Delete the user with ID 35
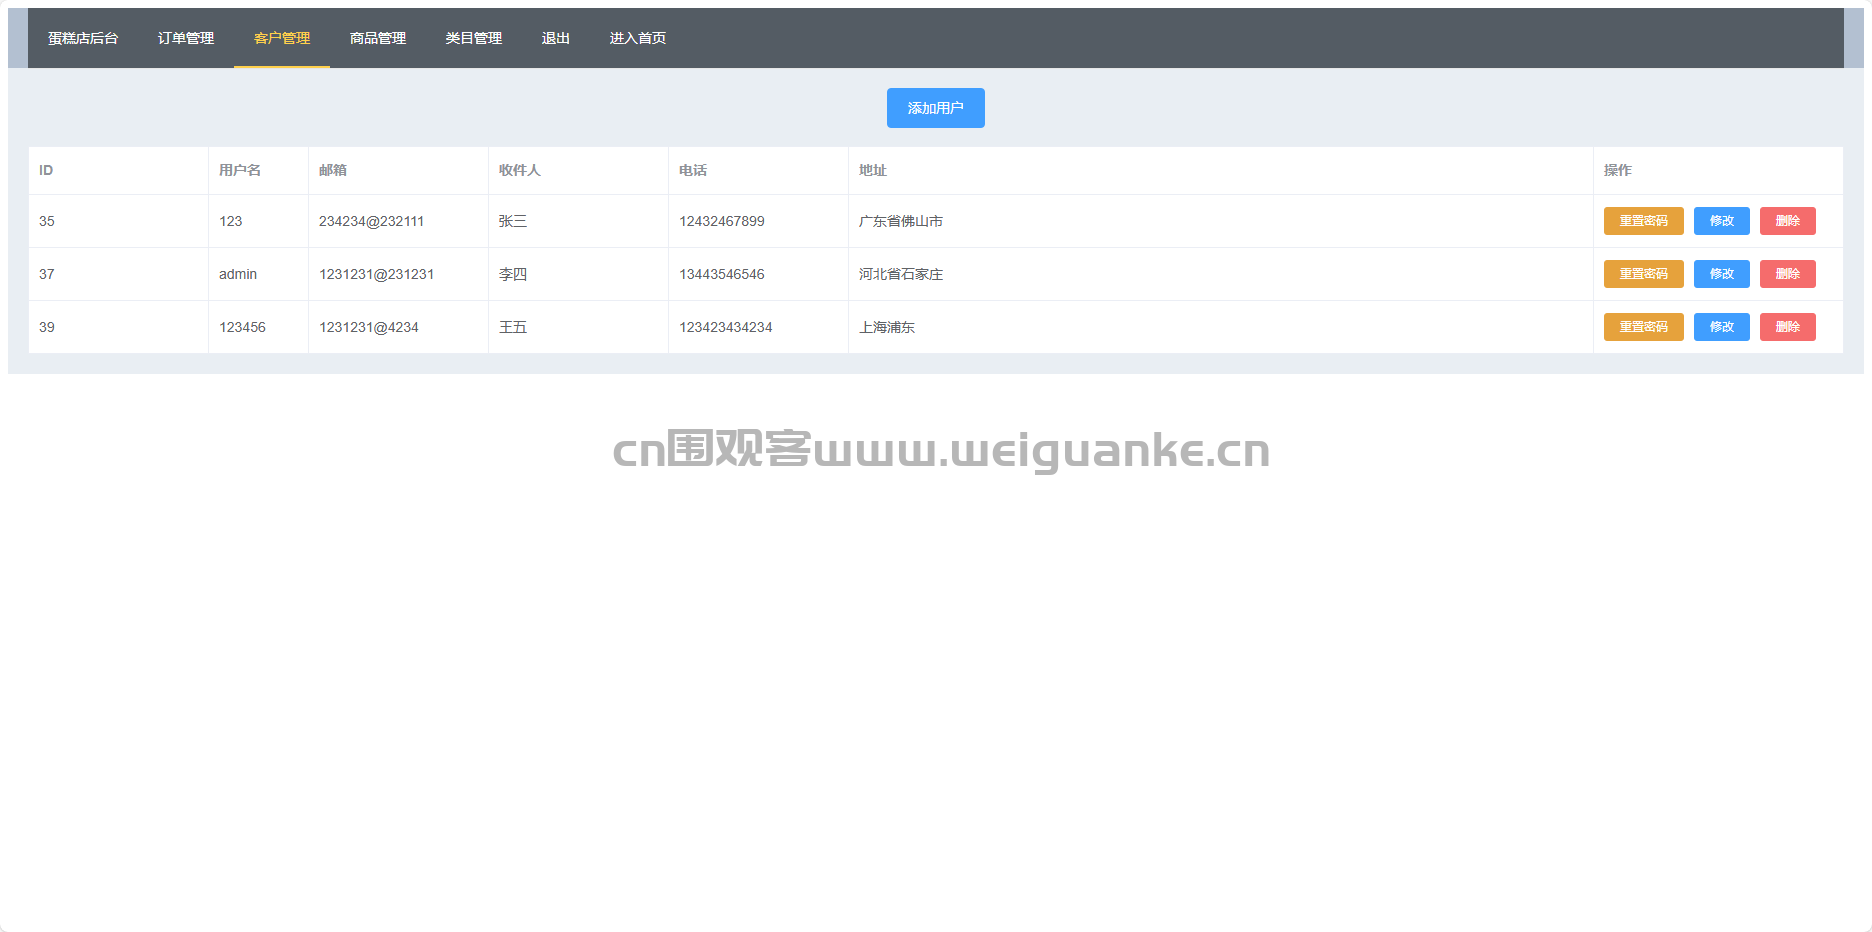Viewport: 1872px width, 932px height. tap(1787, 221)
